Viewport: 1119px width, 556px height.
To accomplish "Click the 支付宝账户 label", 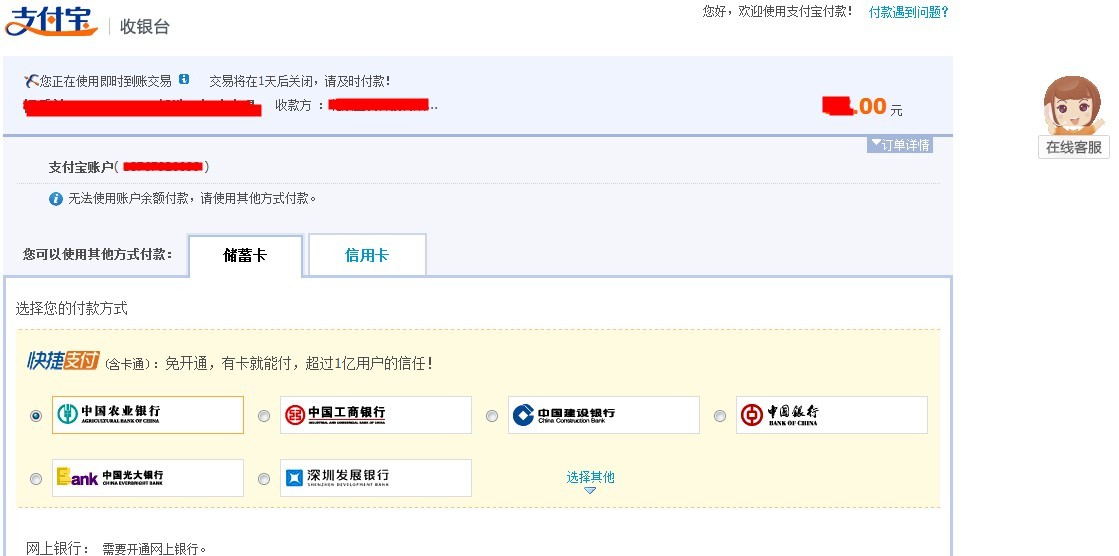I will click(81, 167).
